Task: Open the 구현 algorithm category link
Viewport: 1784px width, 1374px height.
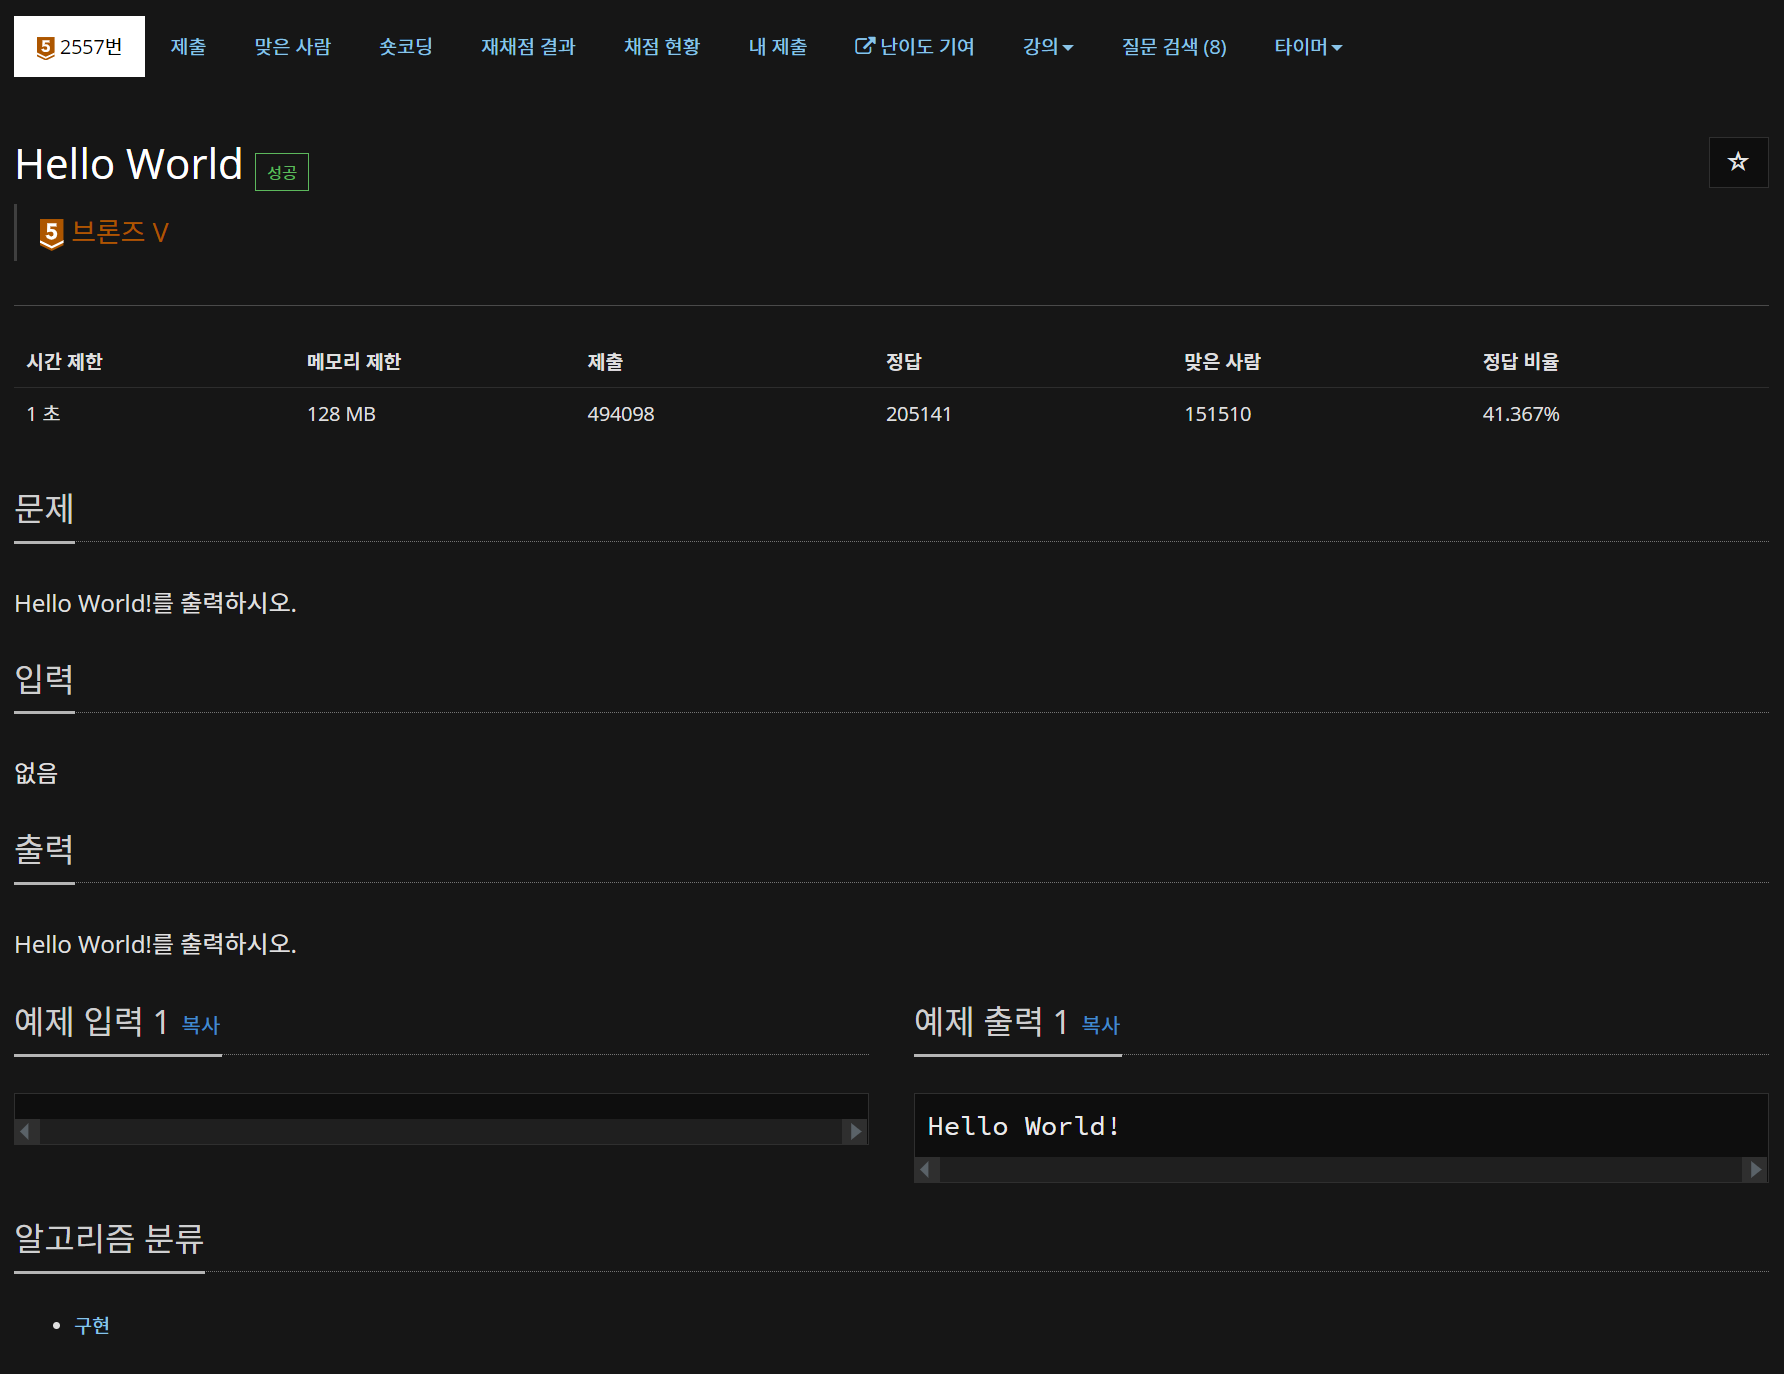Action: [92, 1325]
